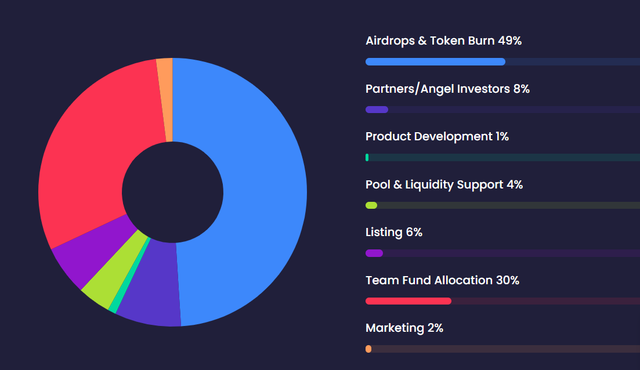Click the orange Marketing progress bar dot
The height and width of the screenshot is (370, 640).
tap(368, 349)
